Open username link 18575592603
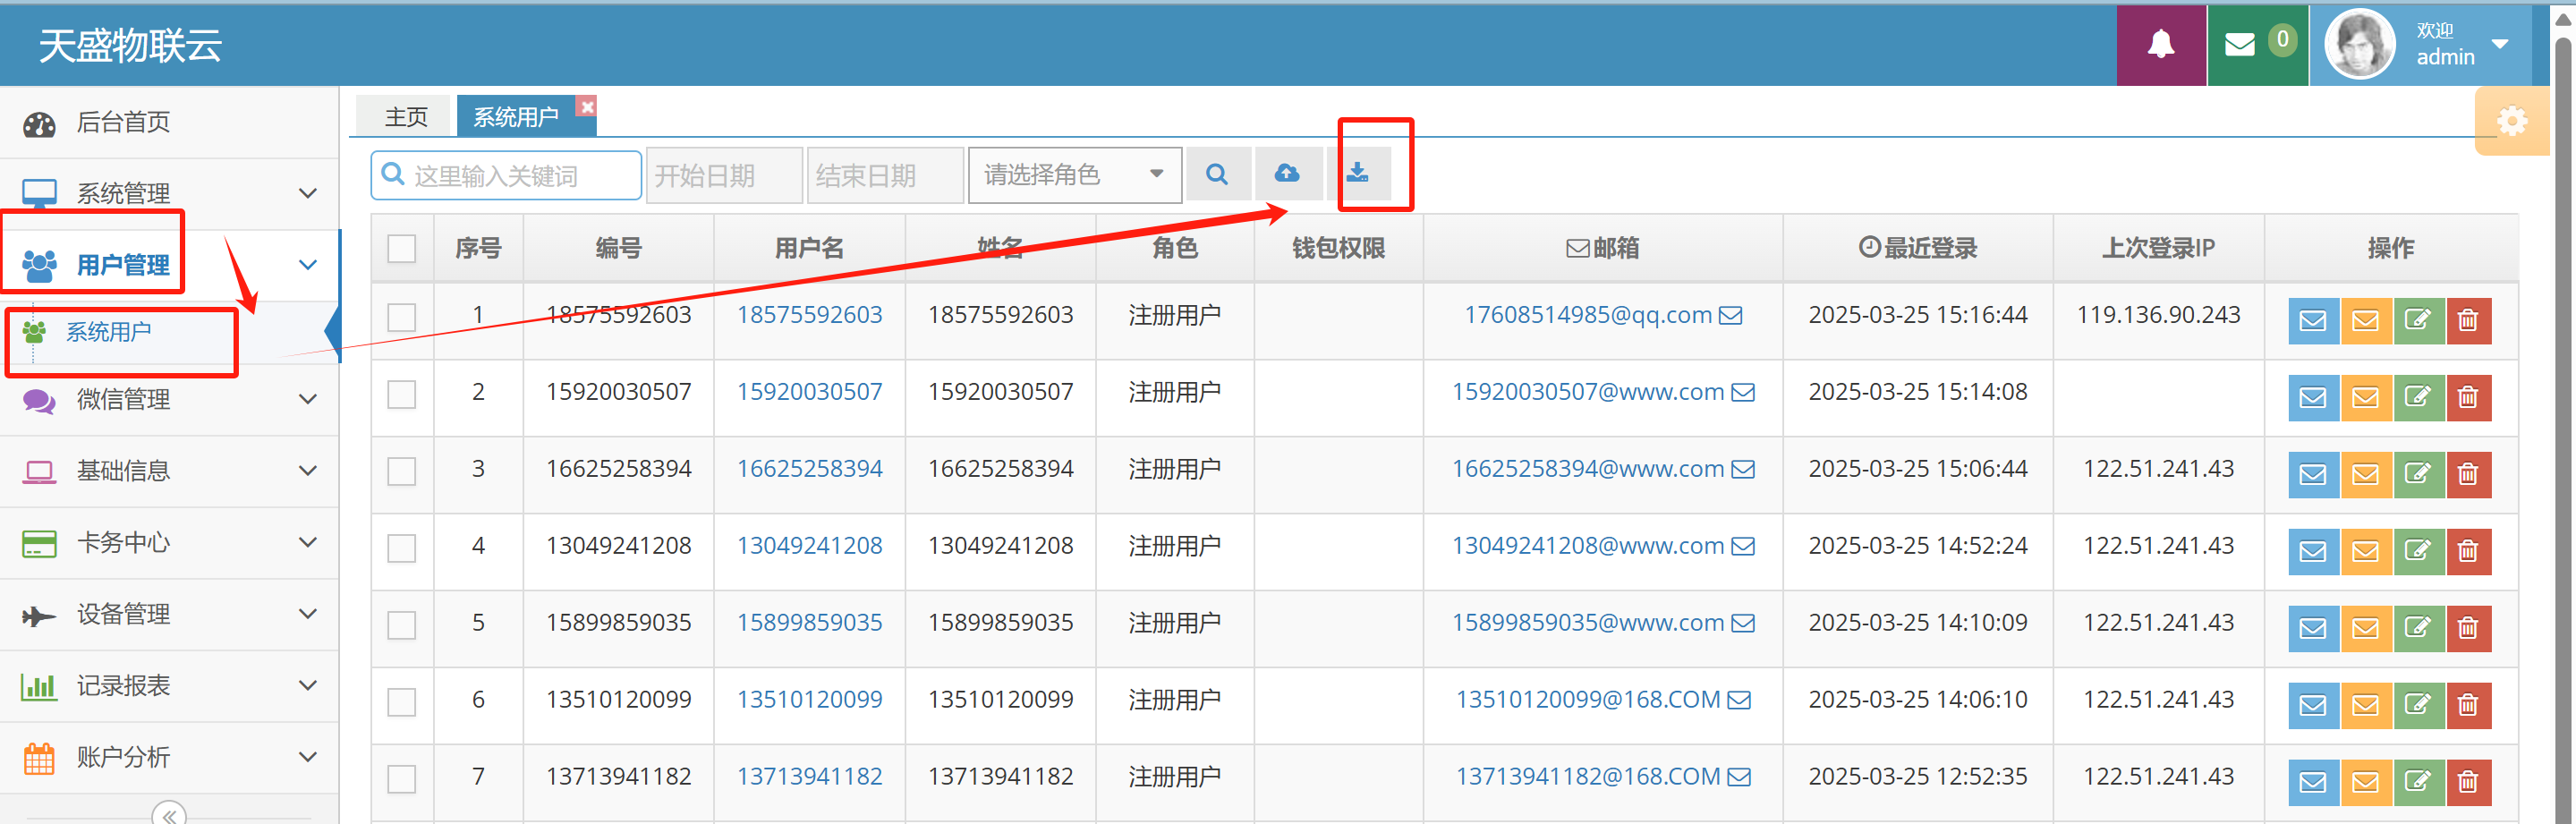This screenshot has height=824, width=2576. point(809,315)
